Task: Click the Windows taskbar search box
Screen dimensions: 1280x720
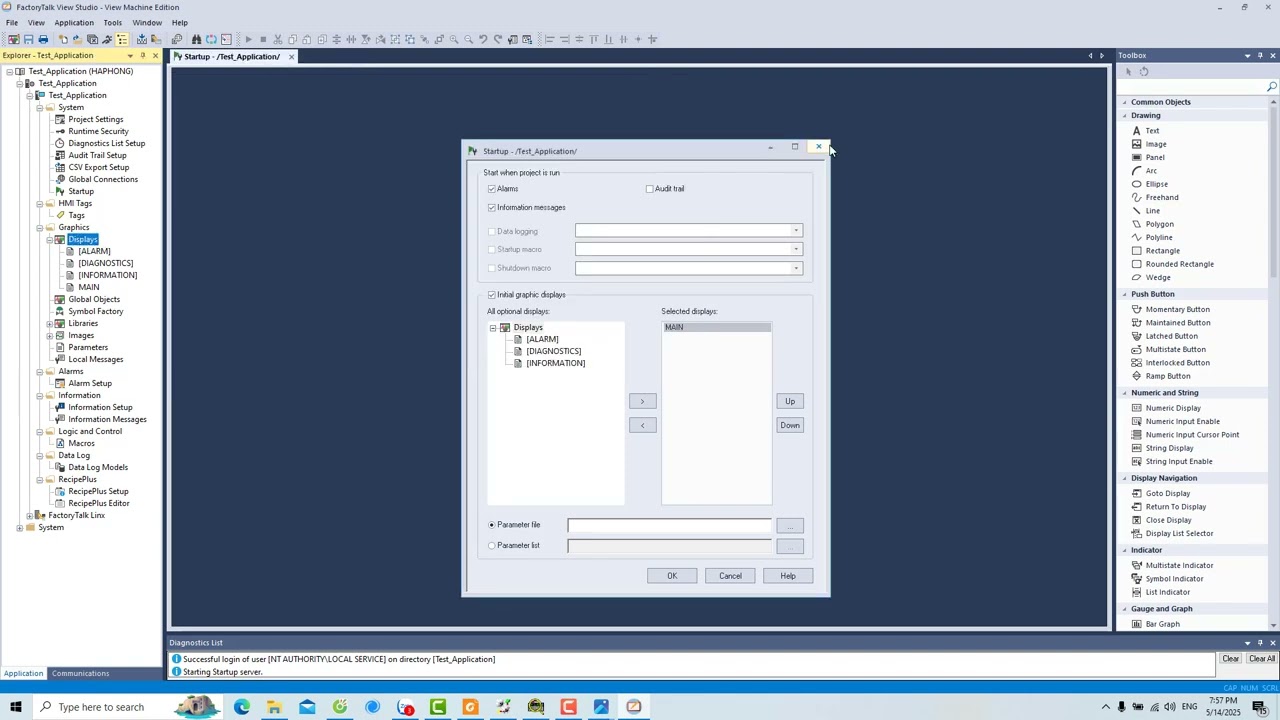Action: [101, 707]
